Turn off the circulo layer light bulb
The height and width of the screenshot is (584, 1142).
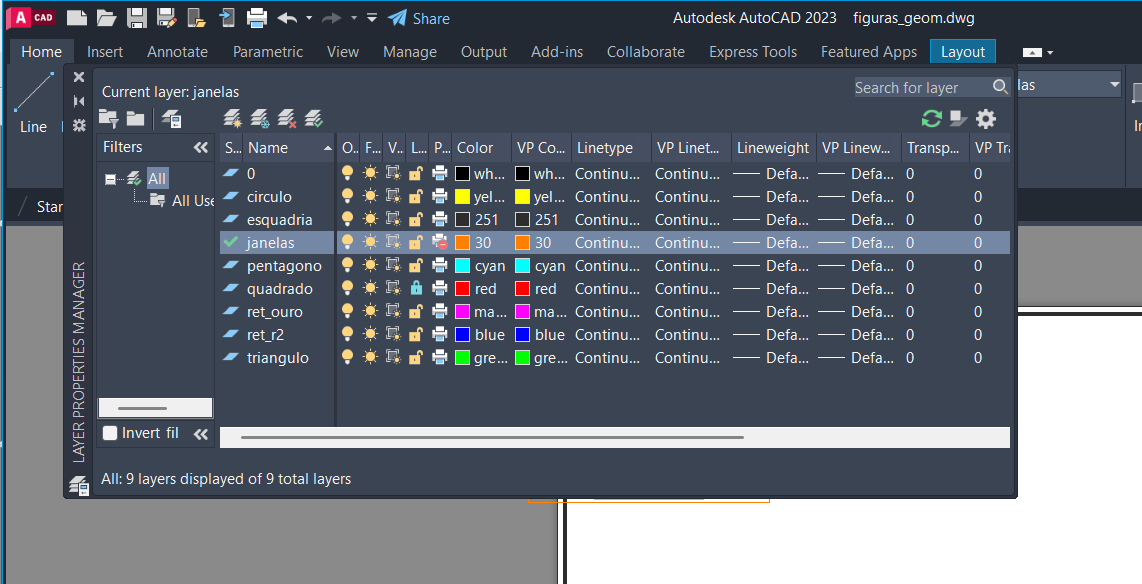(x=347, y=197)
